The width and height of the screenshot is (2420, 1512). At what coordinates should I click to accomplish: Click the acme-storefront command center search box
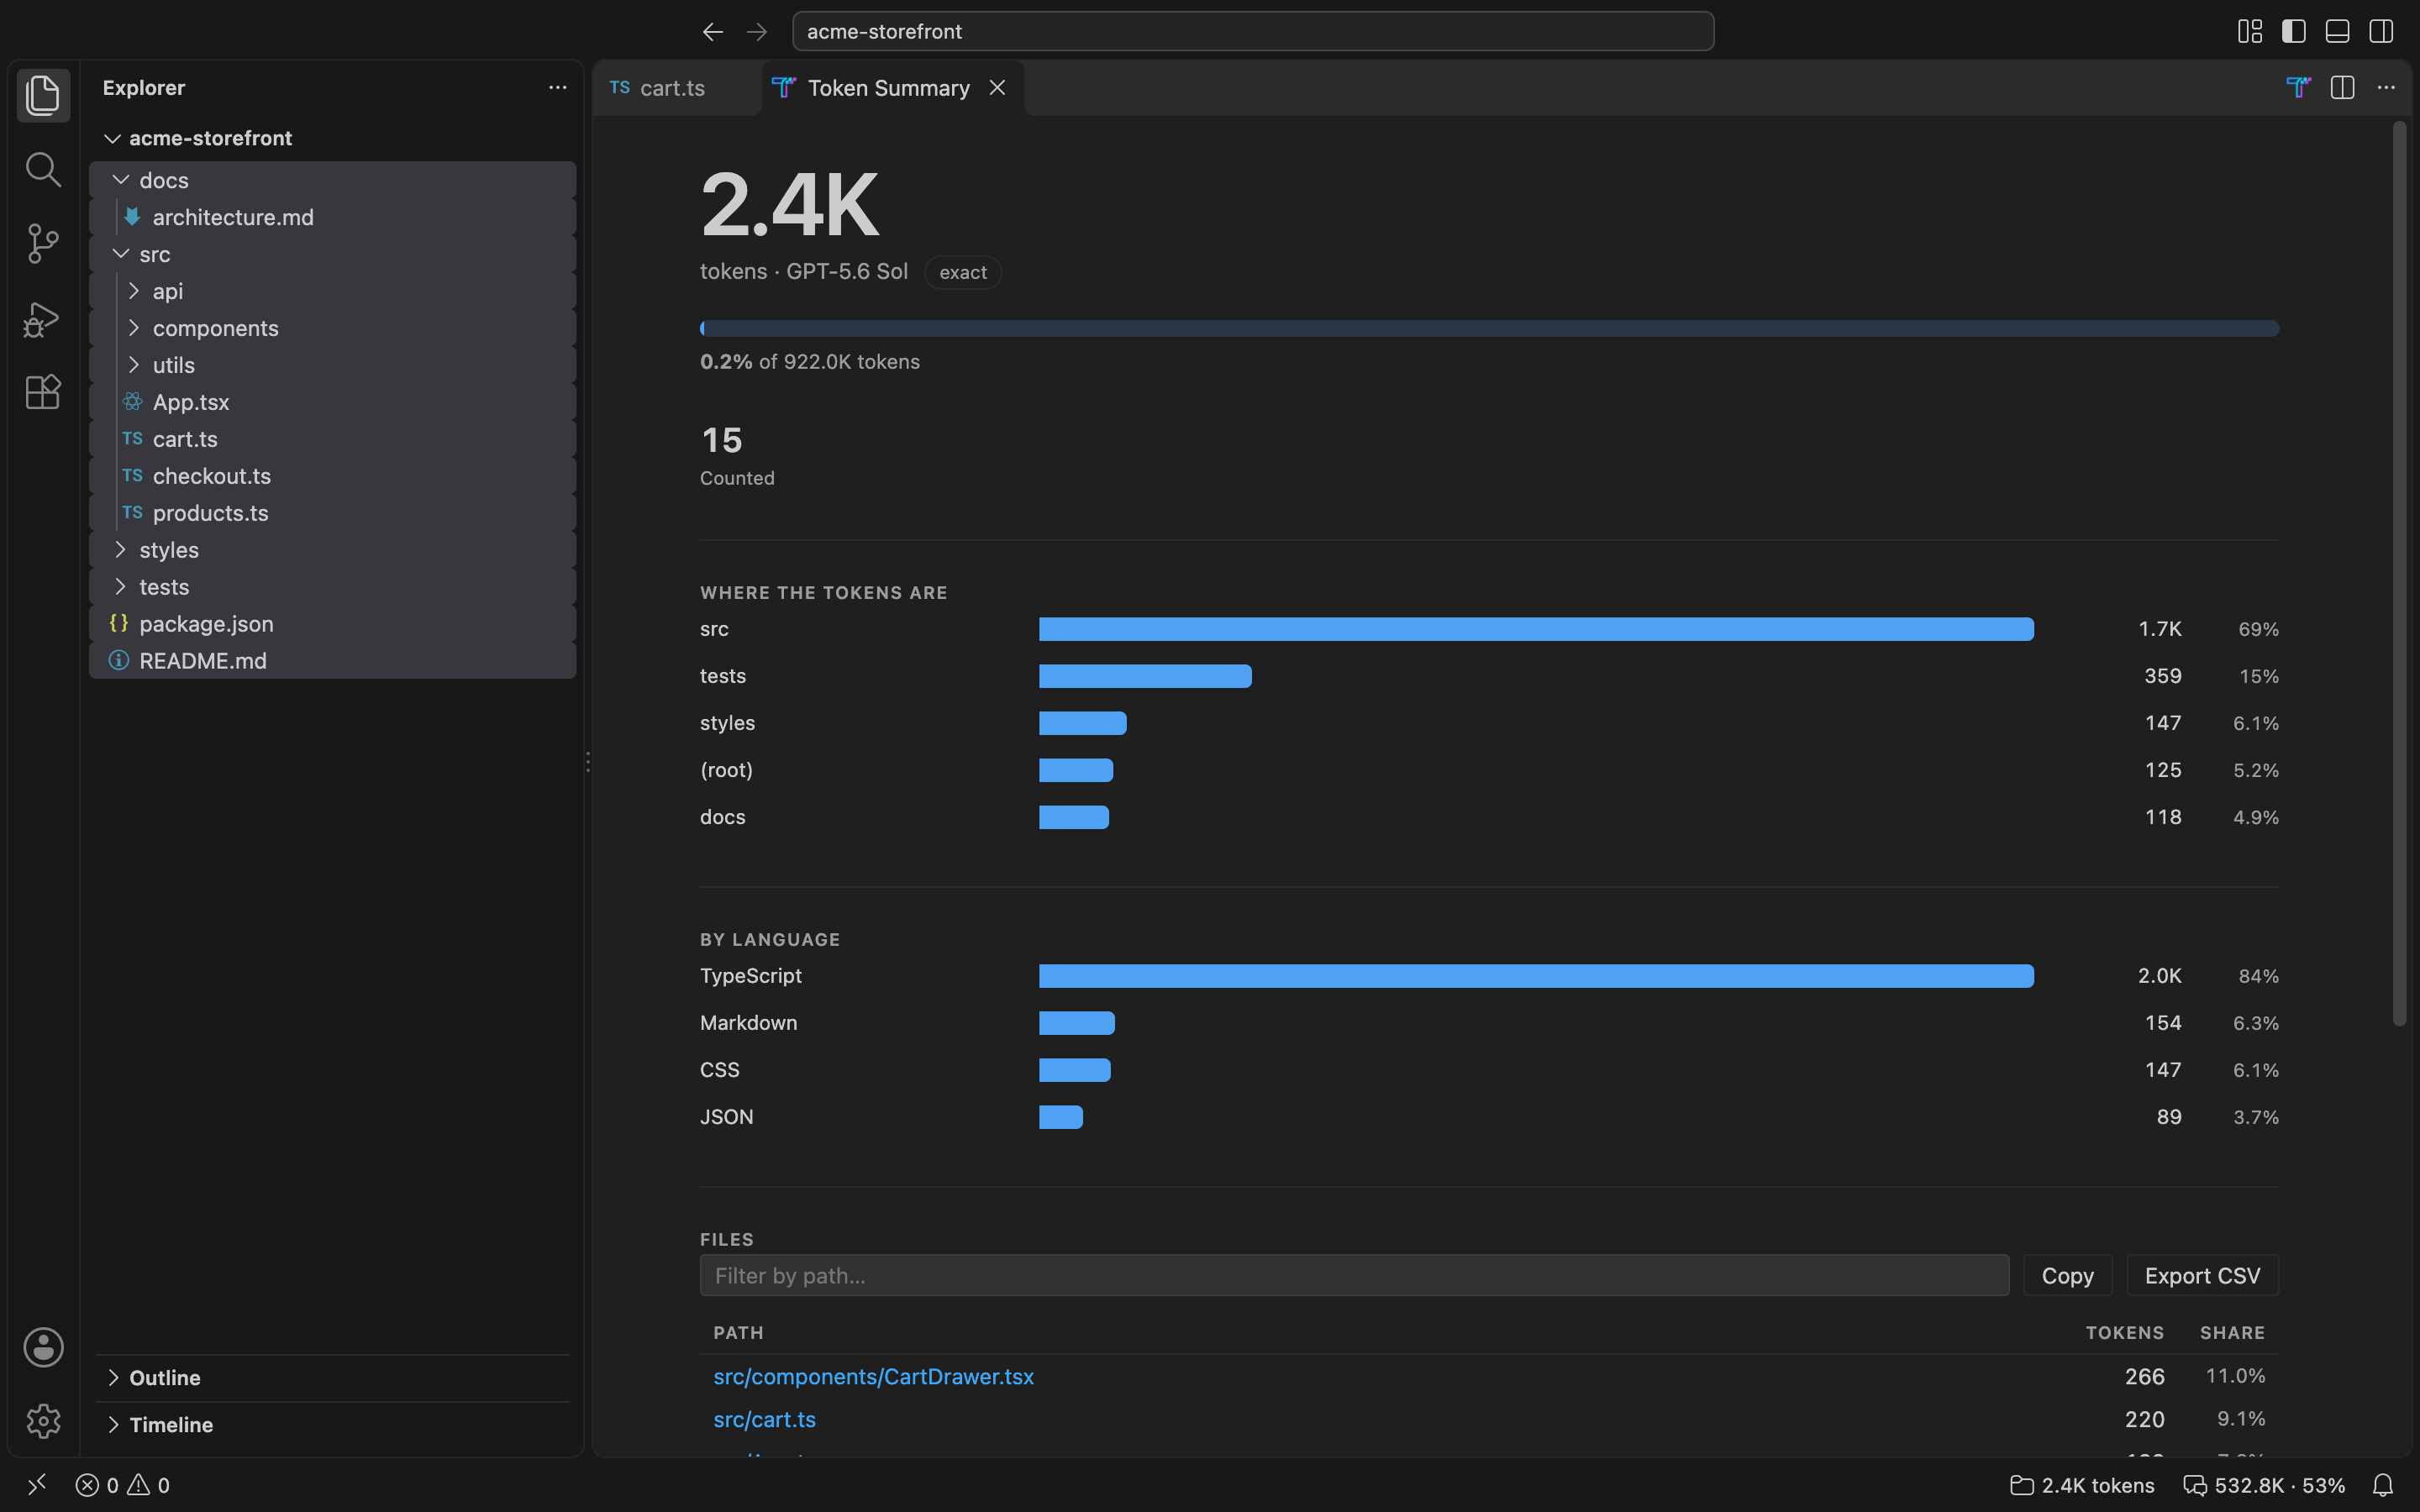[x=1253, y=32]
